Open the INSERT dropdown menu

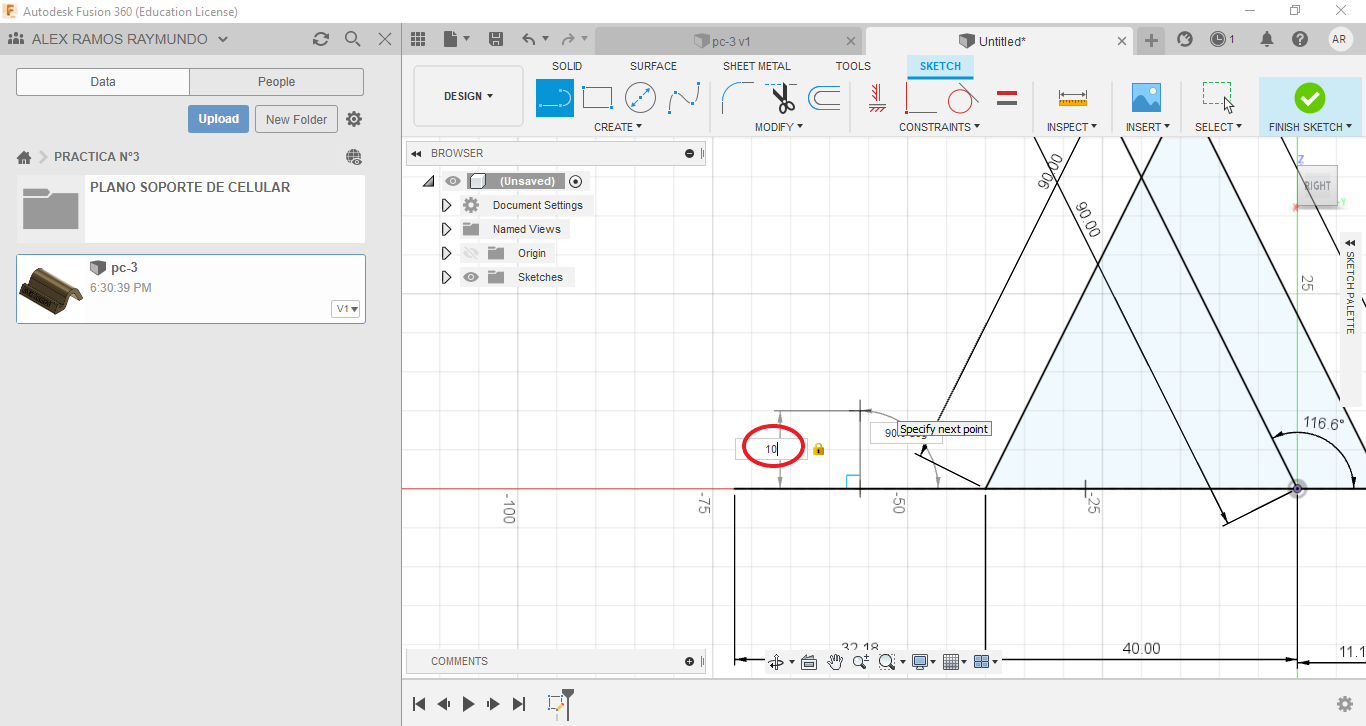coord(1146,127)
